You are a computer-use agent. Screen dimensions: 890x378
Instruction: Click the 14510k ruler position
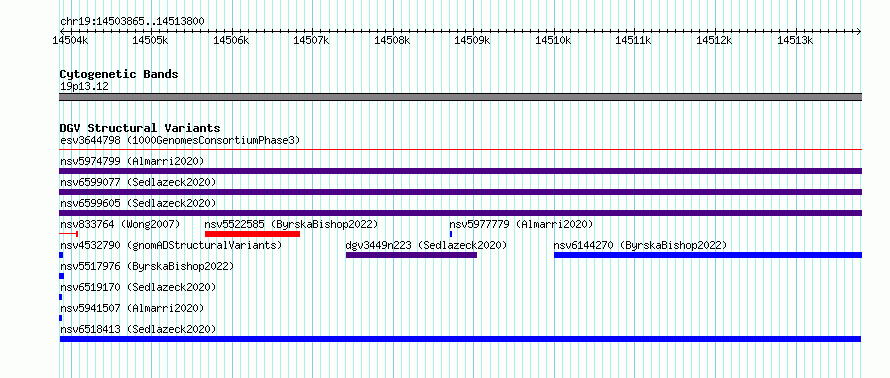(554, 40)
